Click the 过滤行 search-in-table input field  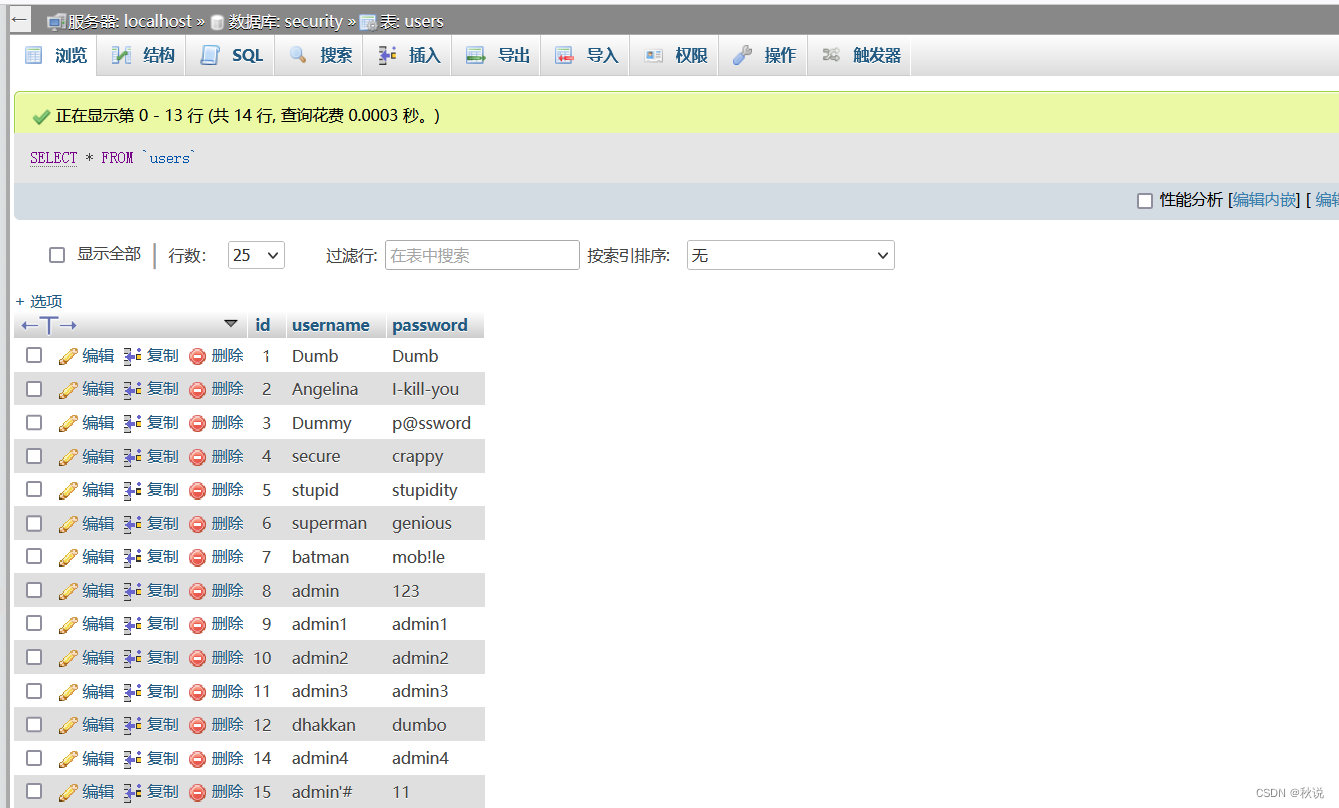(482, 255)
